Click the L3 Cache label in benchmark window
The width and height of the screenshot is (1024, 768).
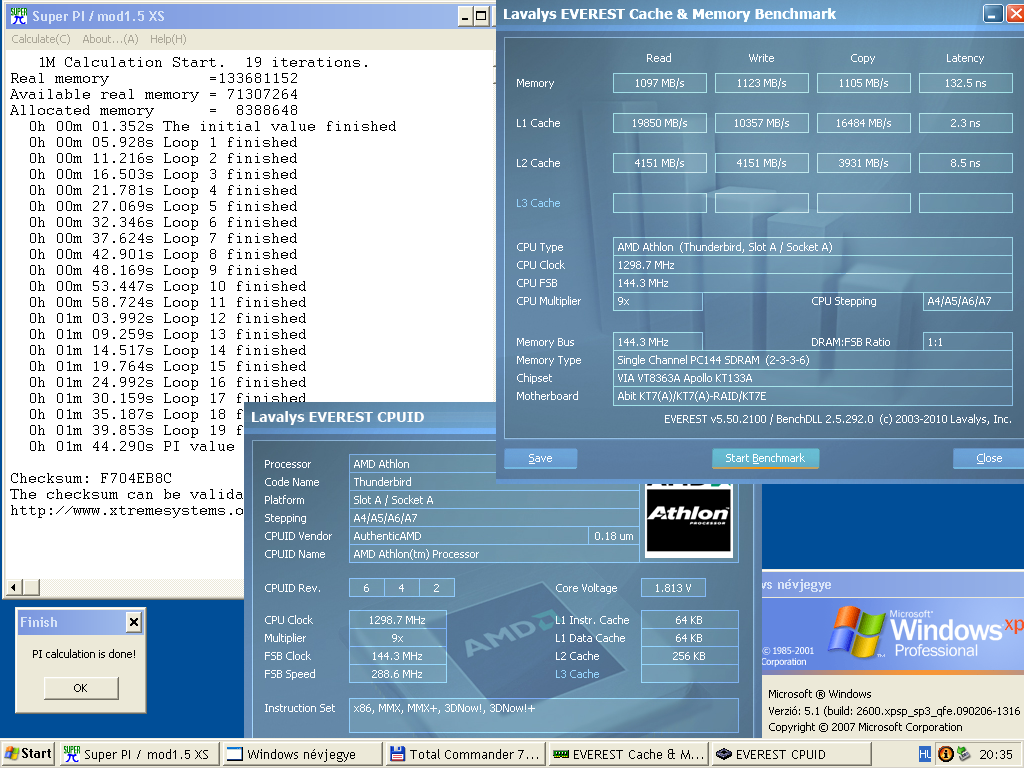point(538,203)
